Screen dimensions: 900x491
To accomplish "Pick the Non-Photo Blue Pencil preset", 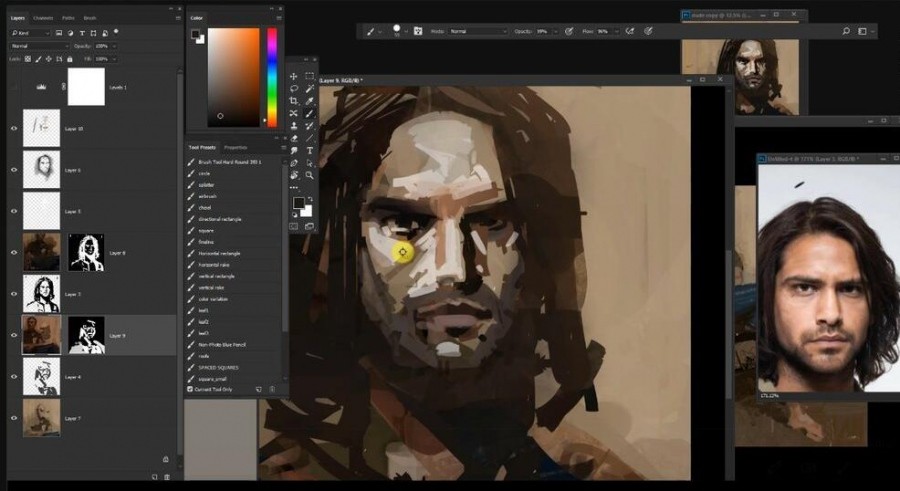I will [222, 345].
